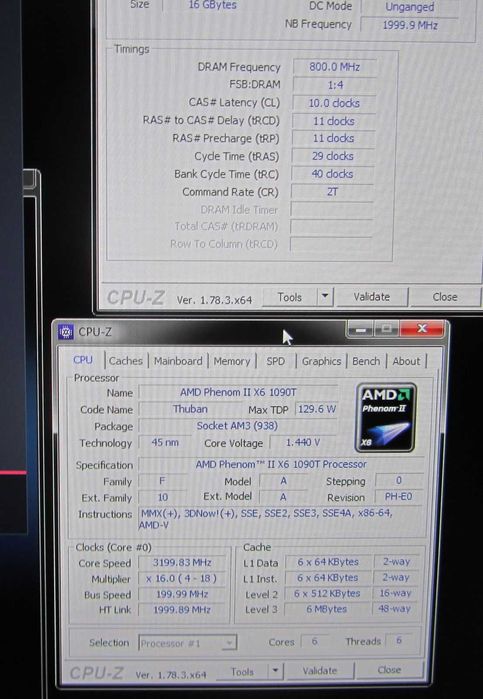Screen dimensions: 483x699
Task: Click the Revision value PH-E0
Action: [x=399, y=497]
